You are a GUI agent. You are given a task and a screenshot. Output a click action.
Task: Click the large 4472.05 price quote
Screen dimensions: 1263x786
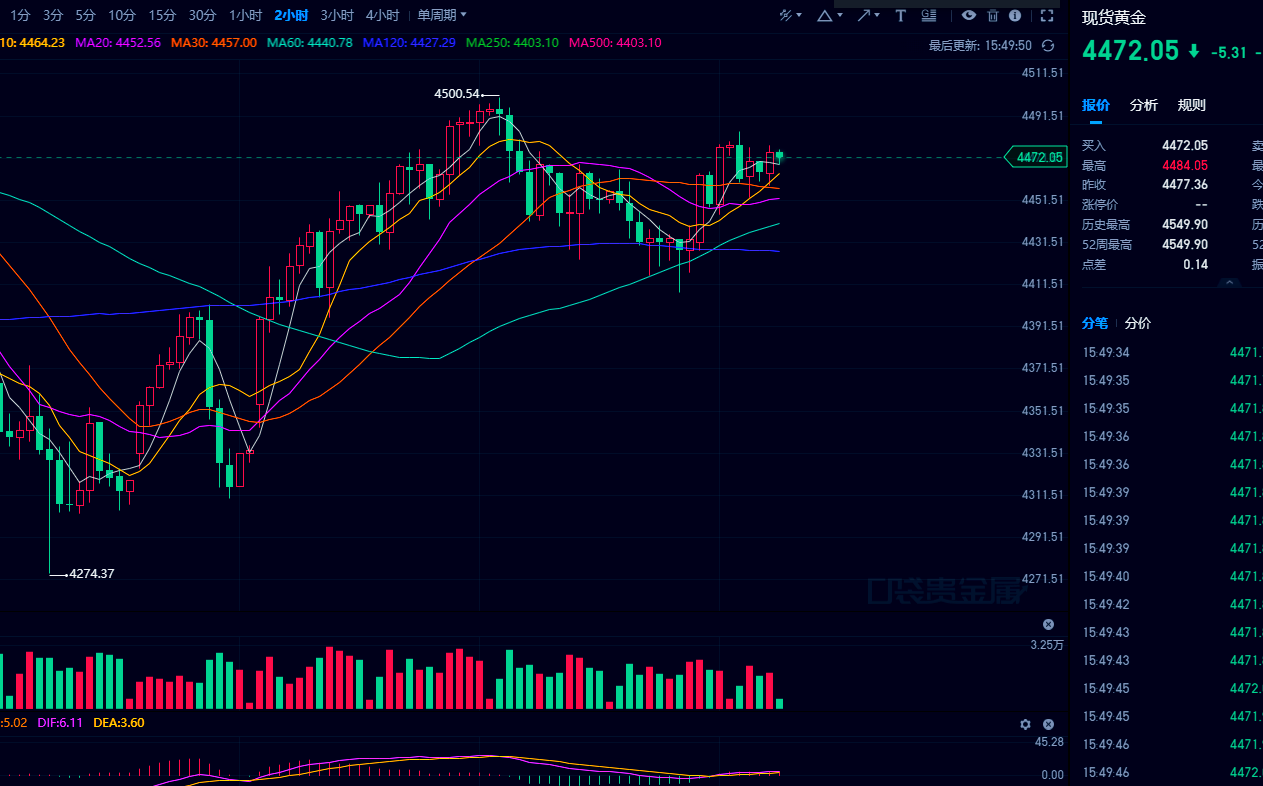[1130, 51]
